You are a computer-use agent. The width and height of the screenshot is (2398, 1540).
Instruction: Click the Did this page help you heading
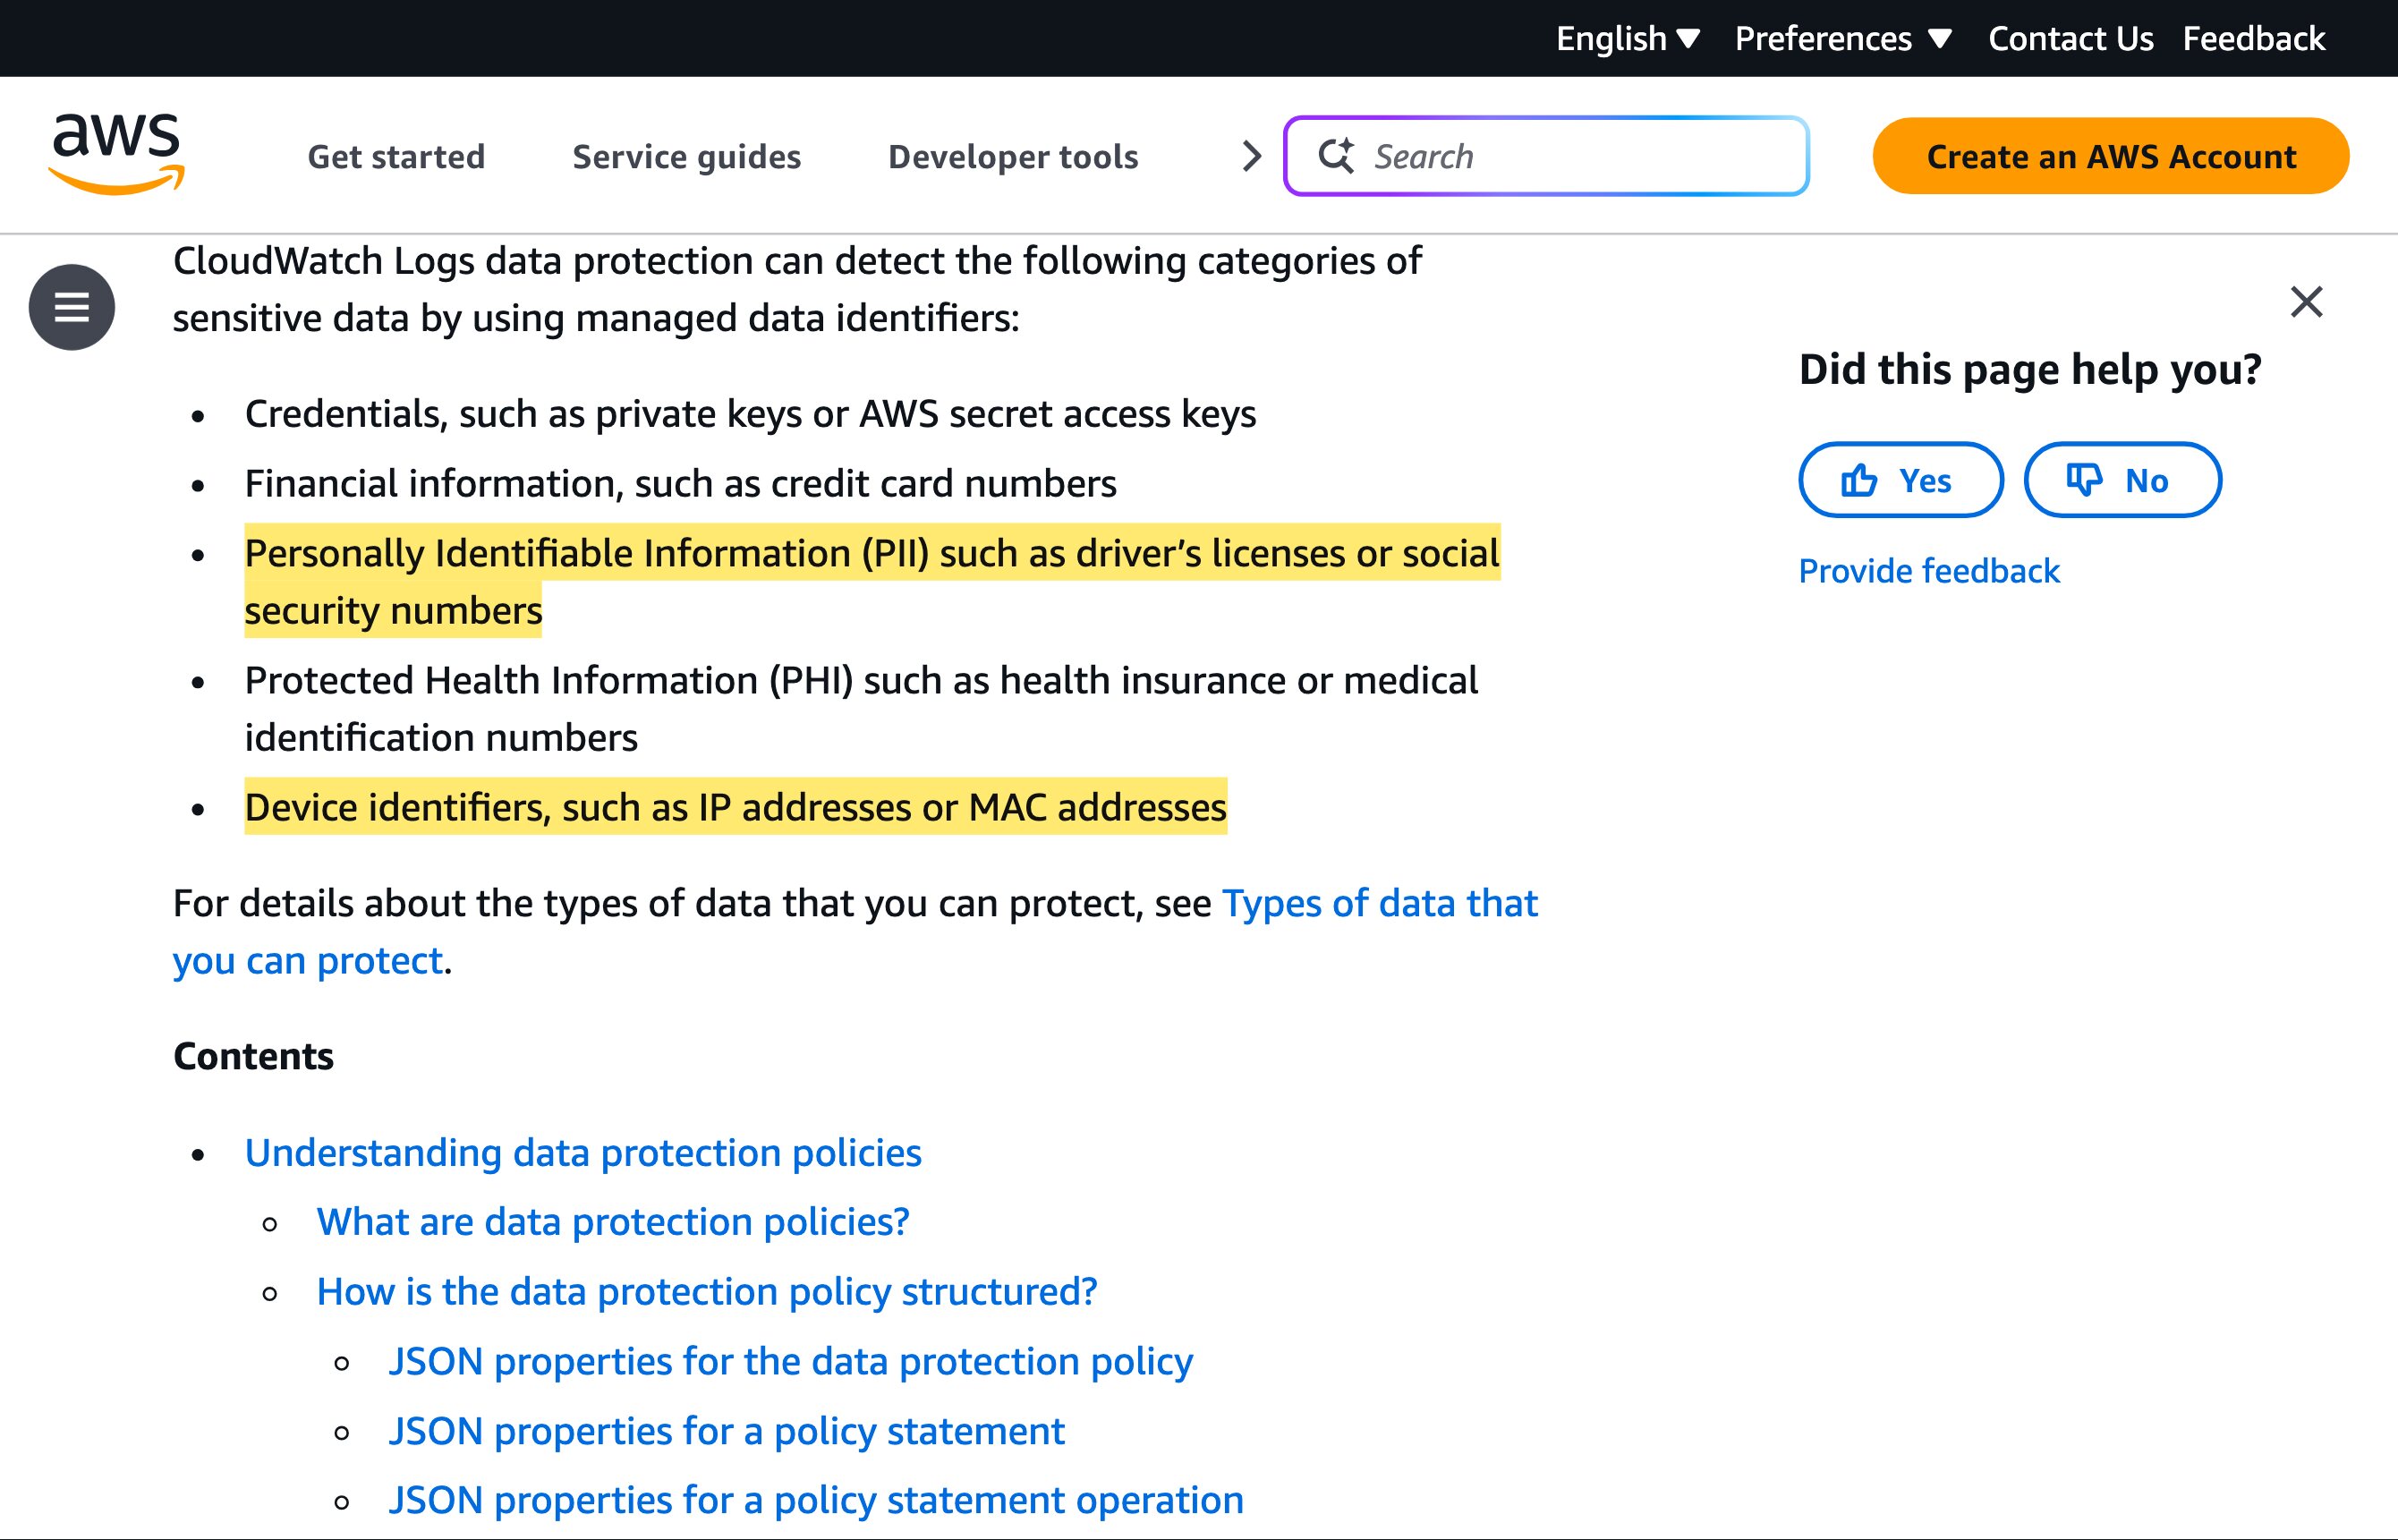point(2030,369)
